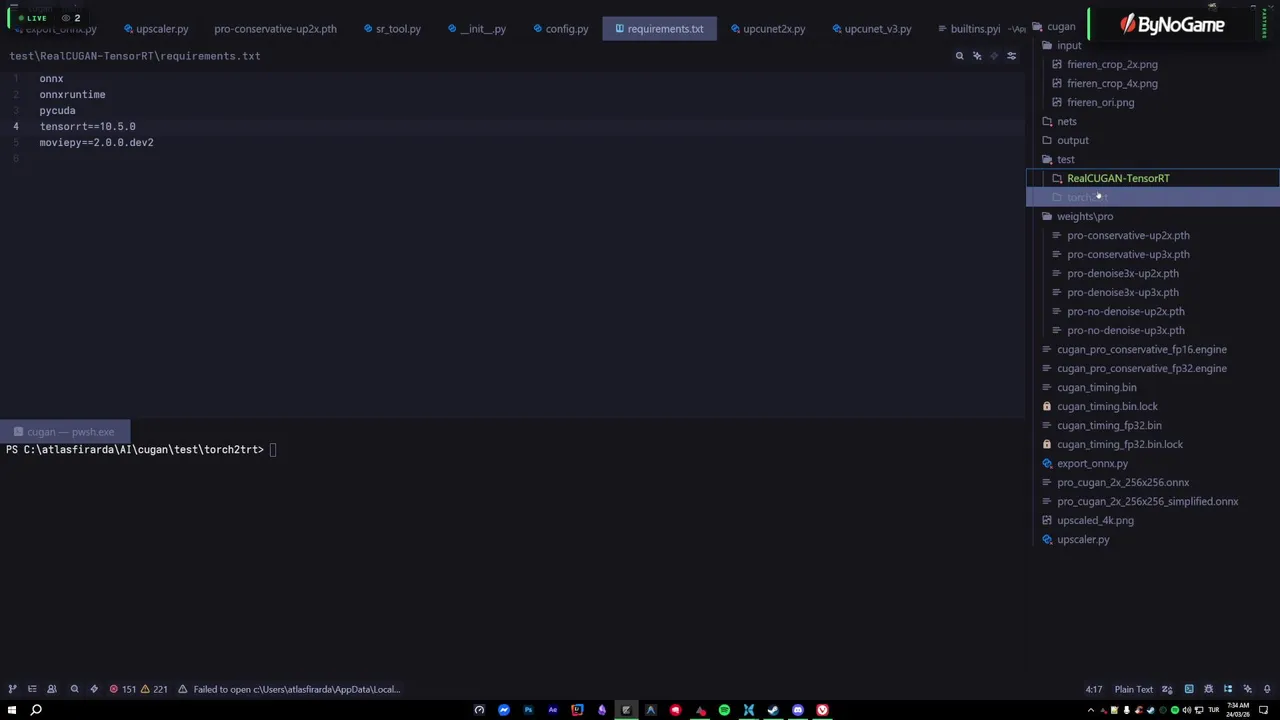Toggle the right dock panel icon
Screen dimensions: 1280x720
(1228, 689)
